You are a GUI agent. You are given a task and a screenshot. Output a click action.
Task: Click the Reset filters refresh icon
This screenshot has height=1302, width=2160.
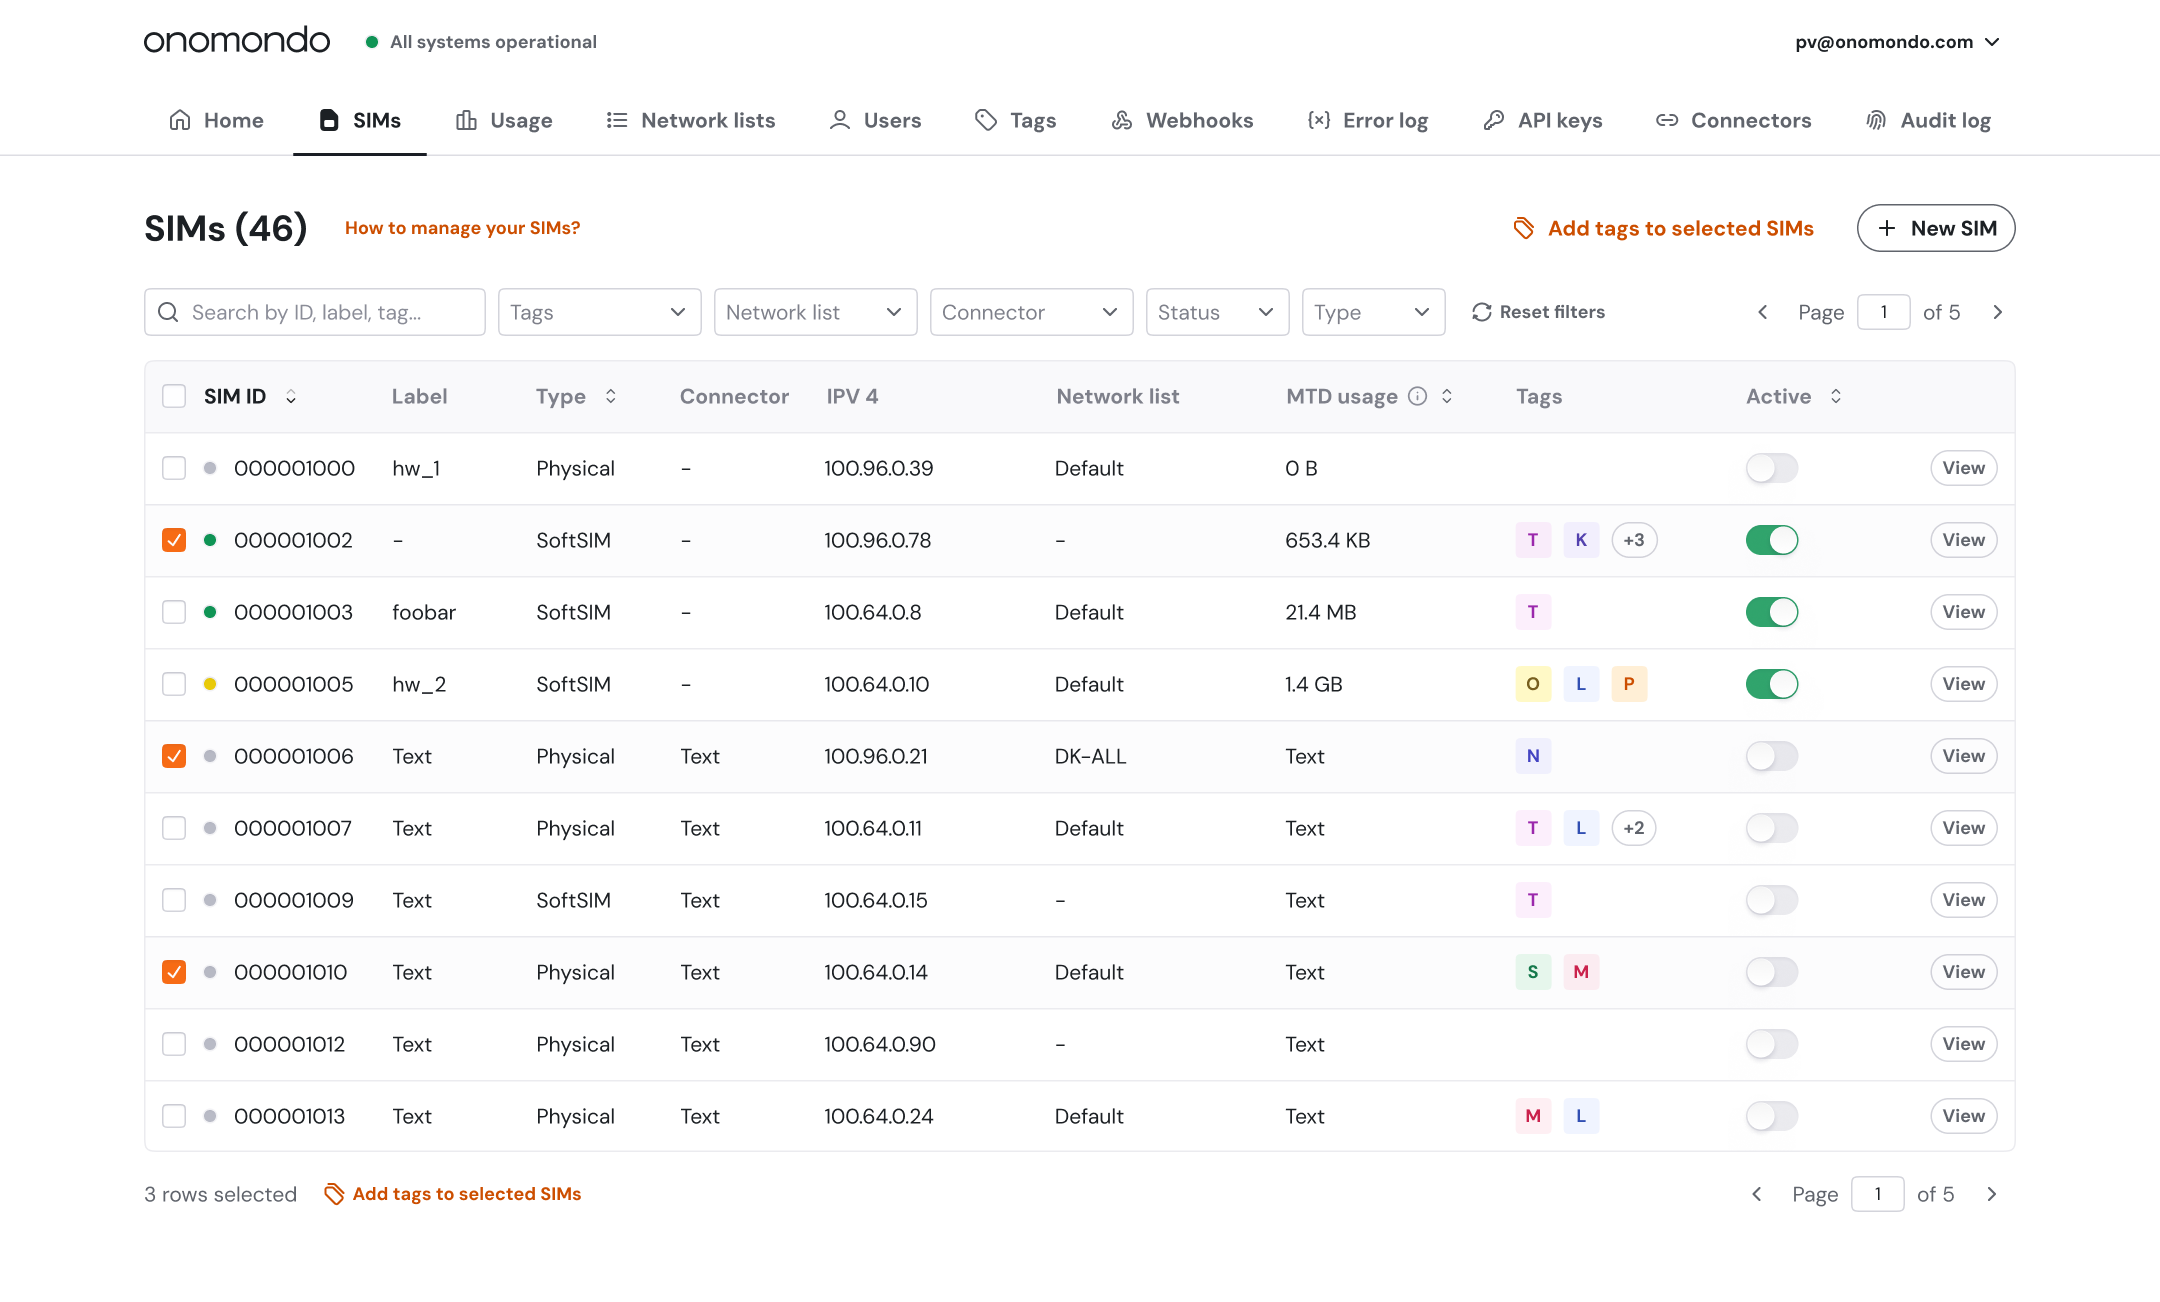tap(1481, 312)
